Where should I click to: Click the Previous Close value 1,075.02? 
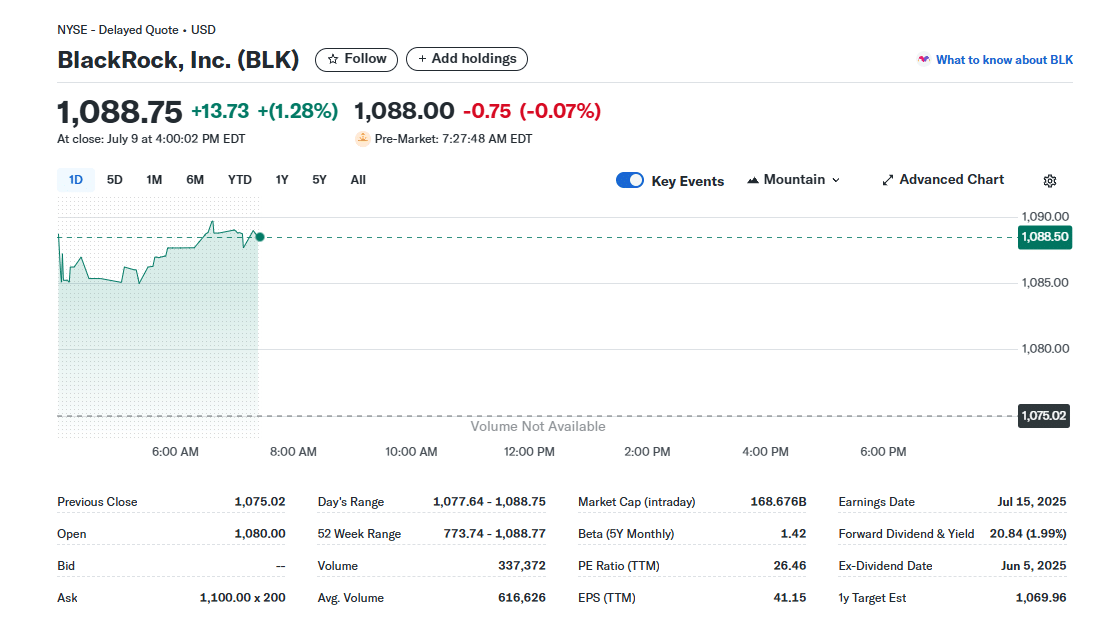(260, 502)
